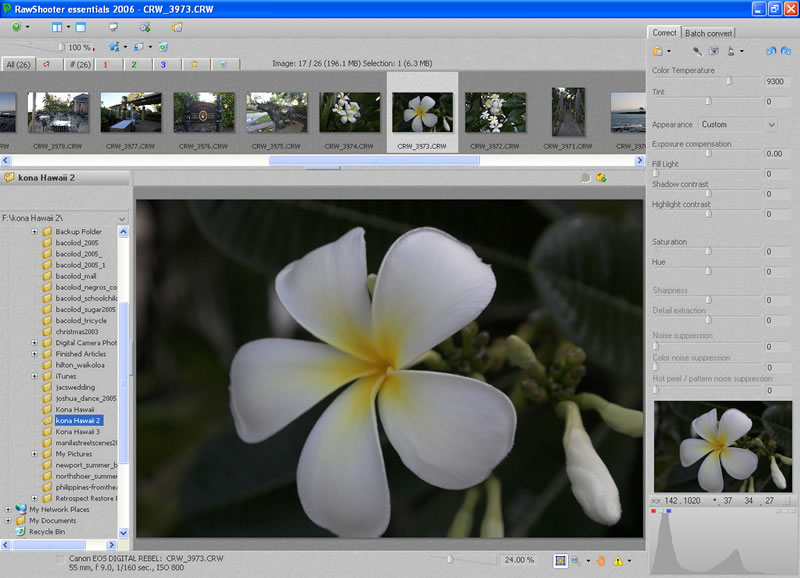The height and width of the screenshot is (578, 800).
Task: Click the recycle bin delete icon in toolbar
Action: 163,47
